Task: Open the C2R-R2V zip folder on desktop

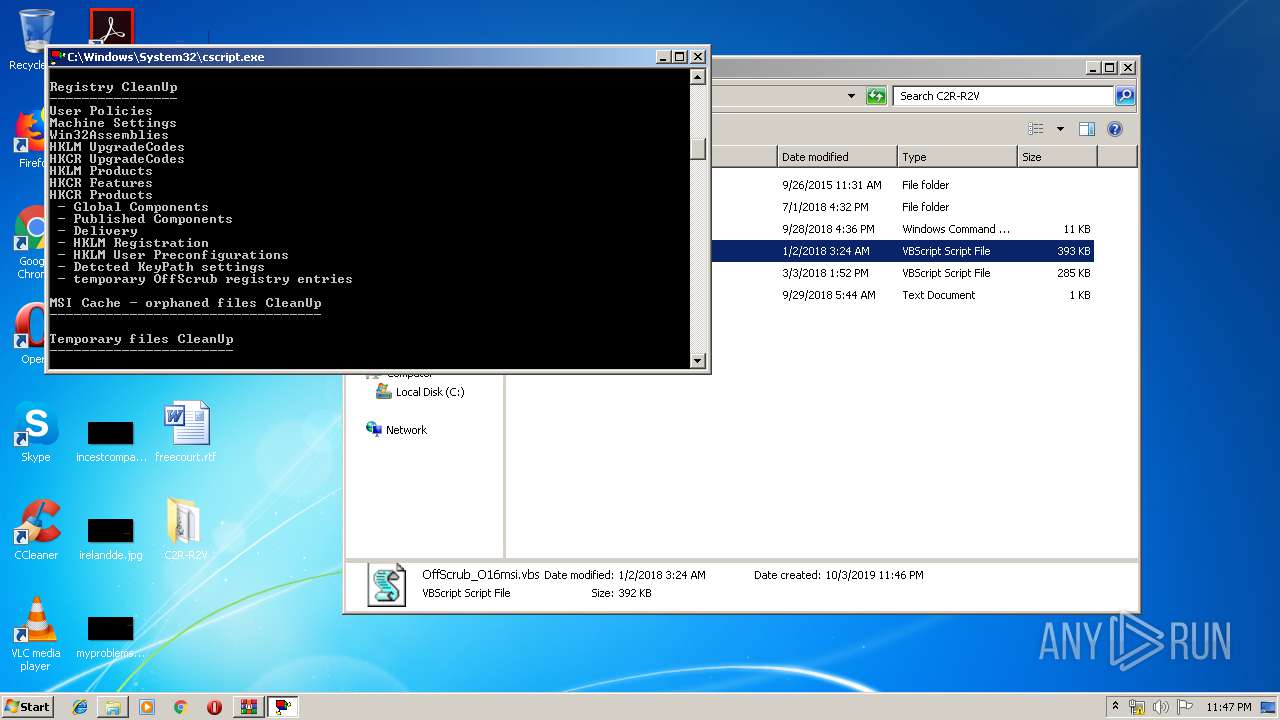Action: tap(186, 530)
